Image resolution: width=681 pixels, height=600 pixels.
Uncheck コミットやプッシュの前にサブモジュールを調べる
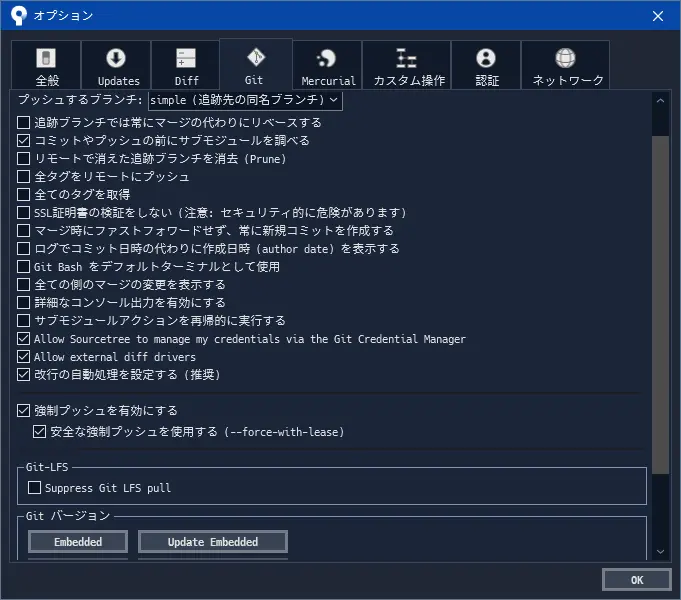click(x=23, y=140)
